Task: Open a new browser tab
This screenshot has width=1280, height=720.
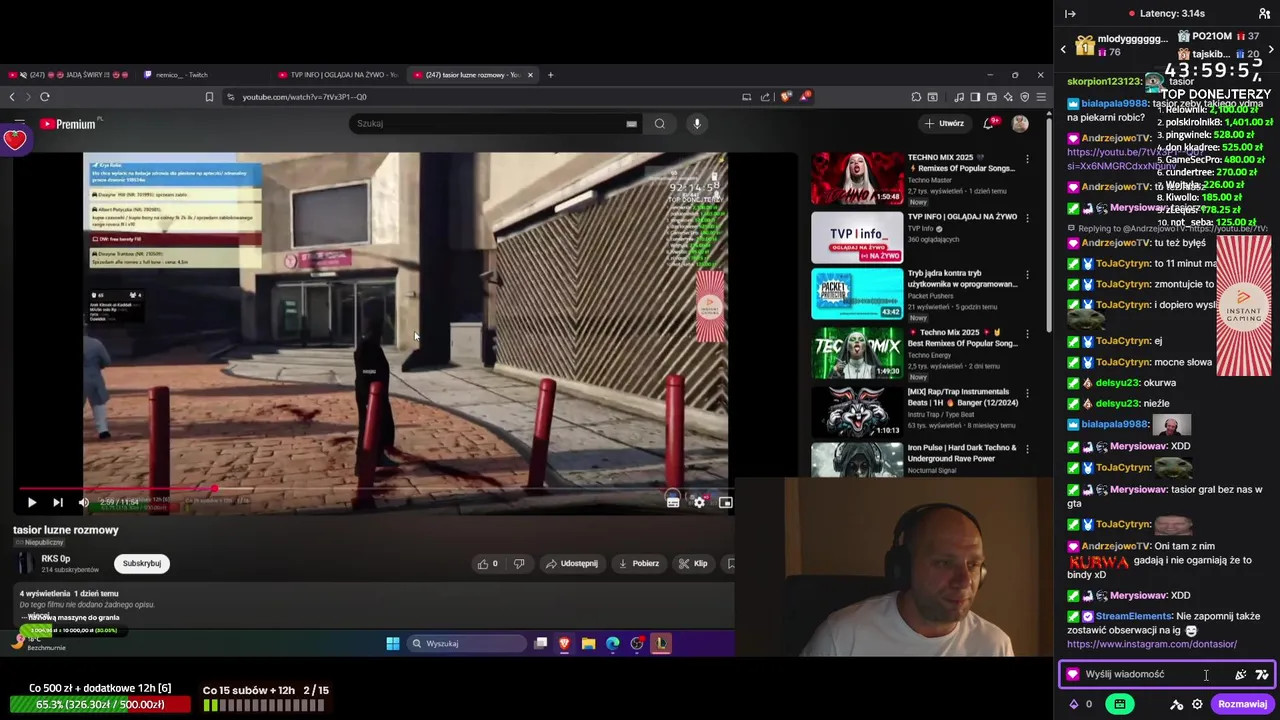Action: [550, 75]
